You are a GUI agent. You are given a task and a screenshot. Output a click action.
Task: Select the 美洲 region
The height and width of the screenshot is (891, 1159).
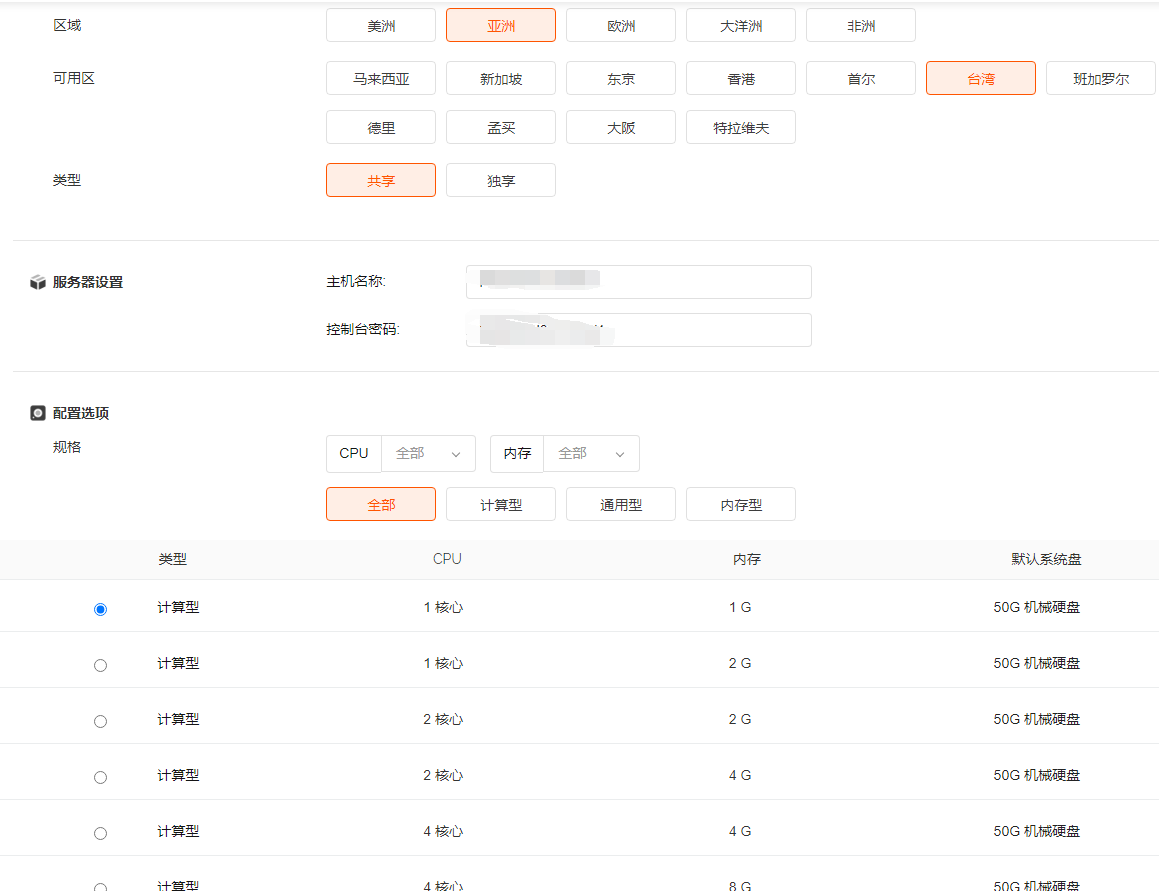coord(381,26)
